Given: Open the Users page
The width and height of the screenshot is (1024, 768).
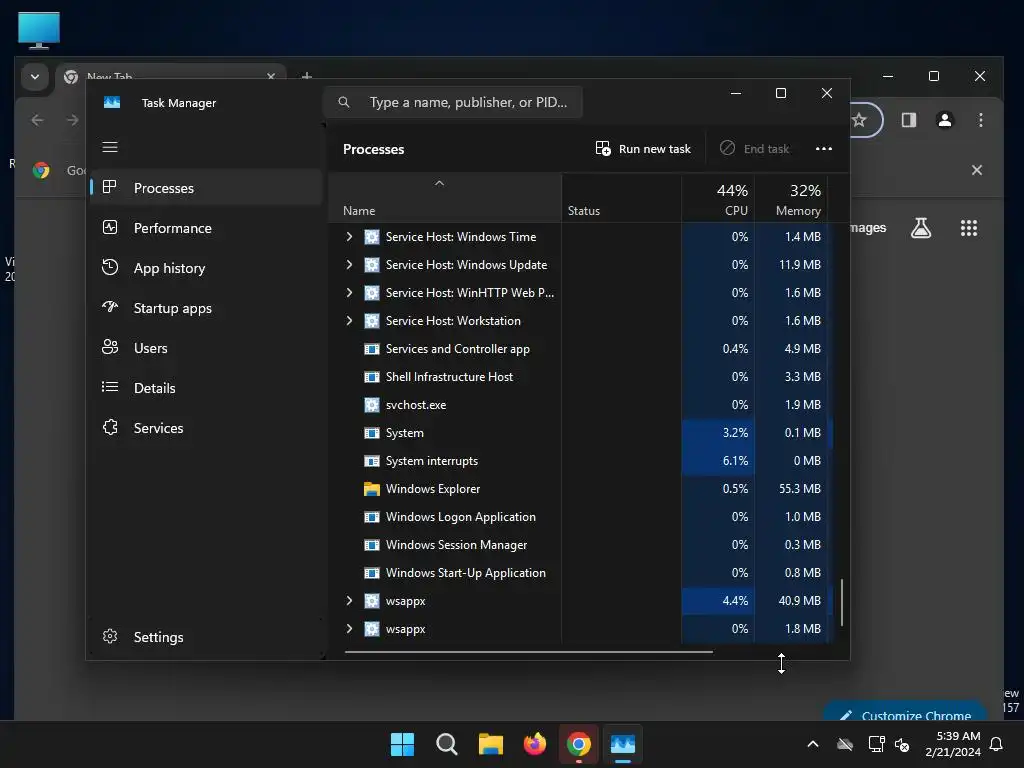Looking at the screenshot, I should pyautogui.click(x=206, y=348).
